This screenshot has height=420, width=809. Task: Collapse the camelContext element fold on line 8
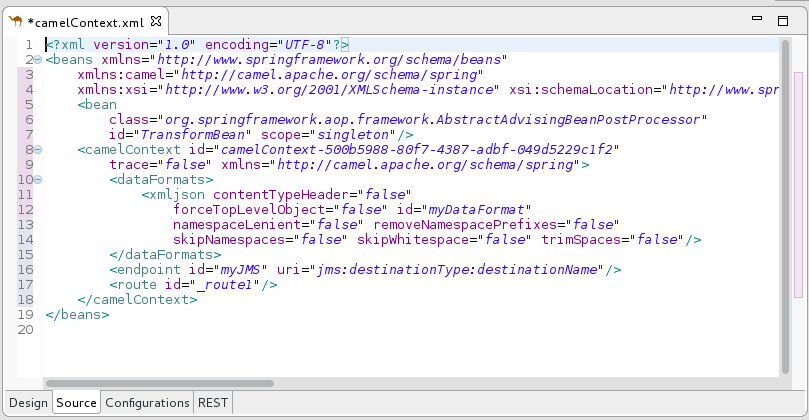coord(37,150)
